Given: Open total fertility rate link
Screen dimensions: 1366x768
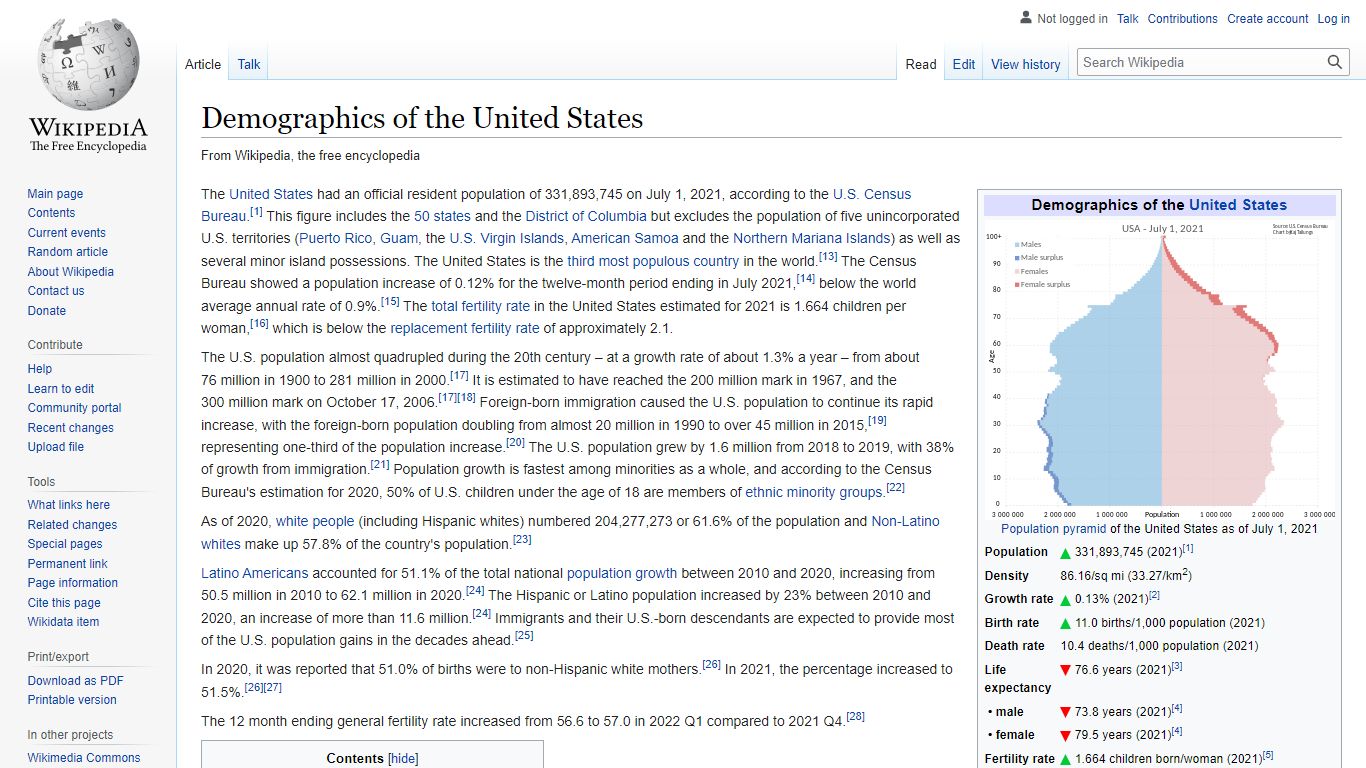Looking at the screenshot, I should 480,306.
